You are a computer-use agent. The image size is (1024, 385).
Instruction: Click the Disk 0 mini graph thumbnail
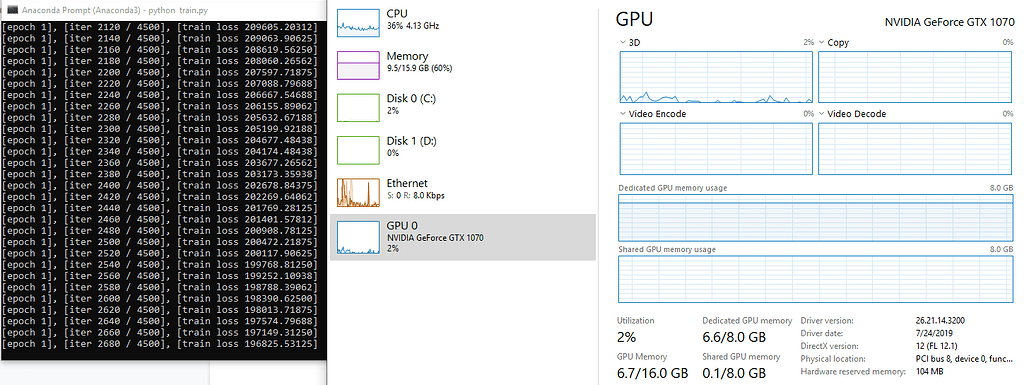click(358, 107)
